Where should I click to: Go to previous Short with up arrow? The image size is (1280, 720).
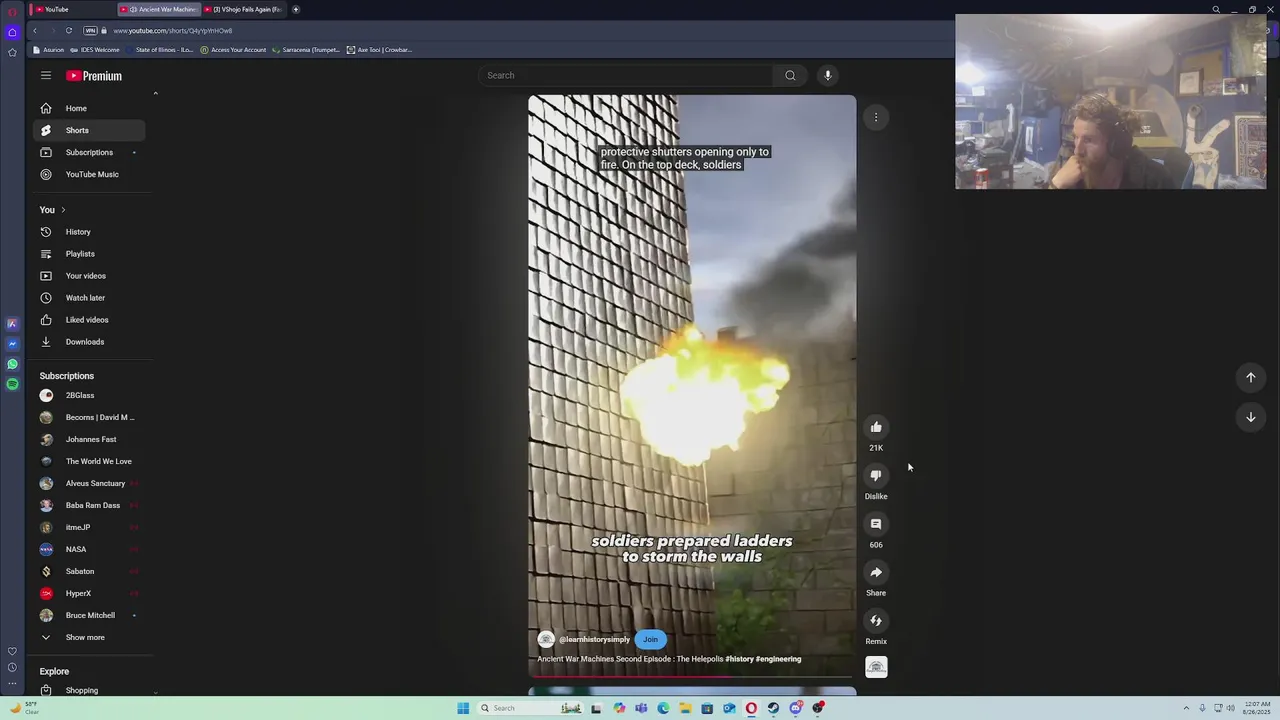tap(1250, 377)
